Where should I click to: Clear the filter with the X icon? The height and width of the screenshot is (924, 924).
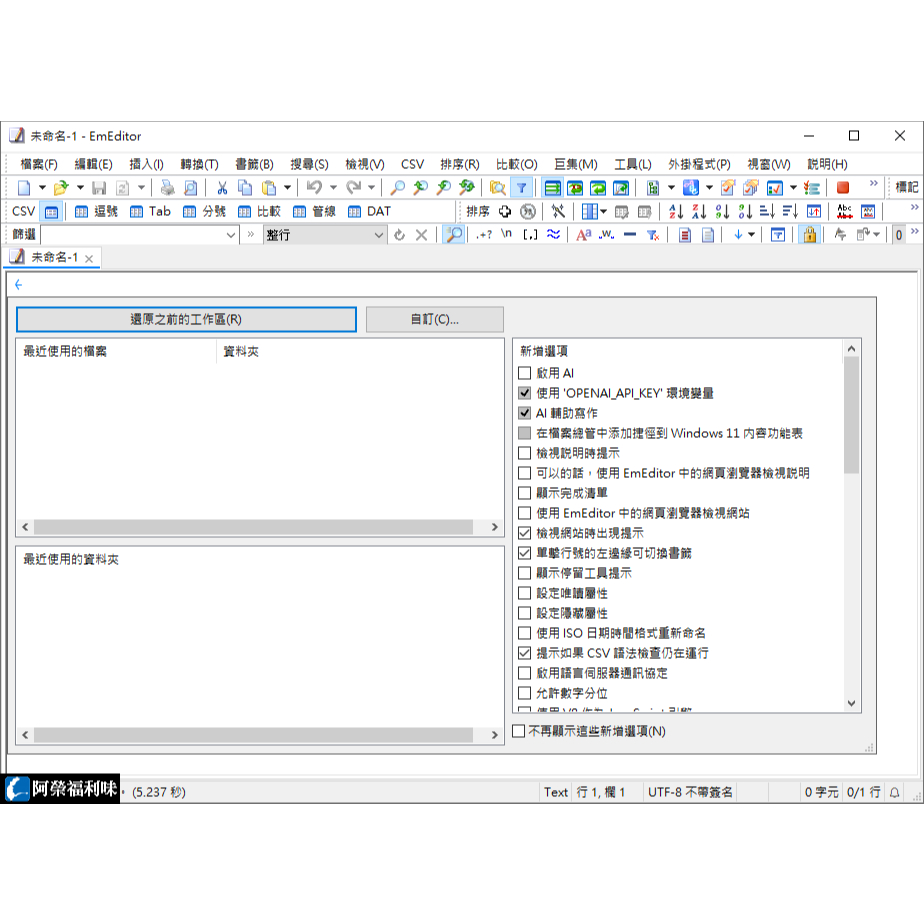(x=421, y=235)
